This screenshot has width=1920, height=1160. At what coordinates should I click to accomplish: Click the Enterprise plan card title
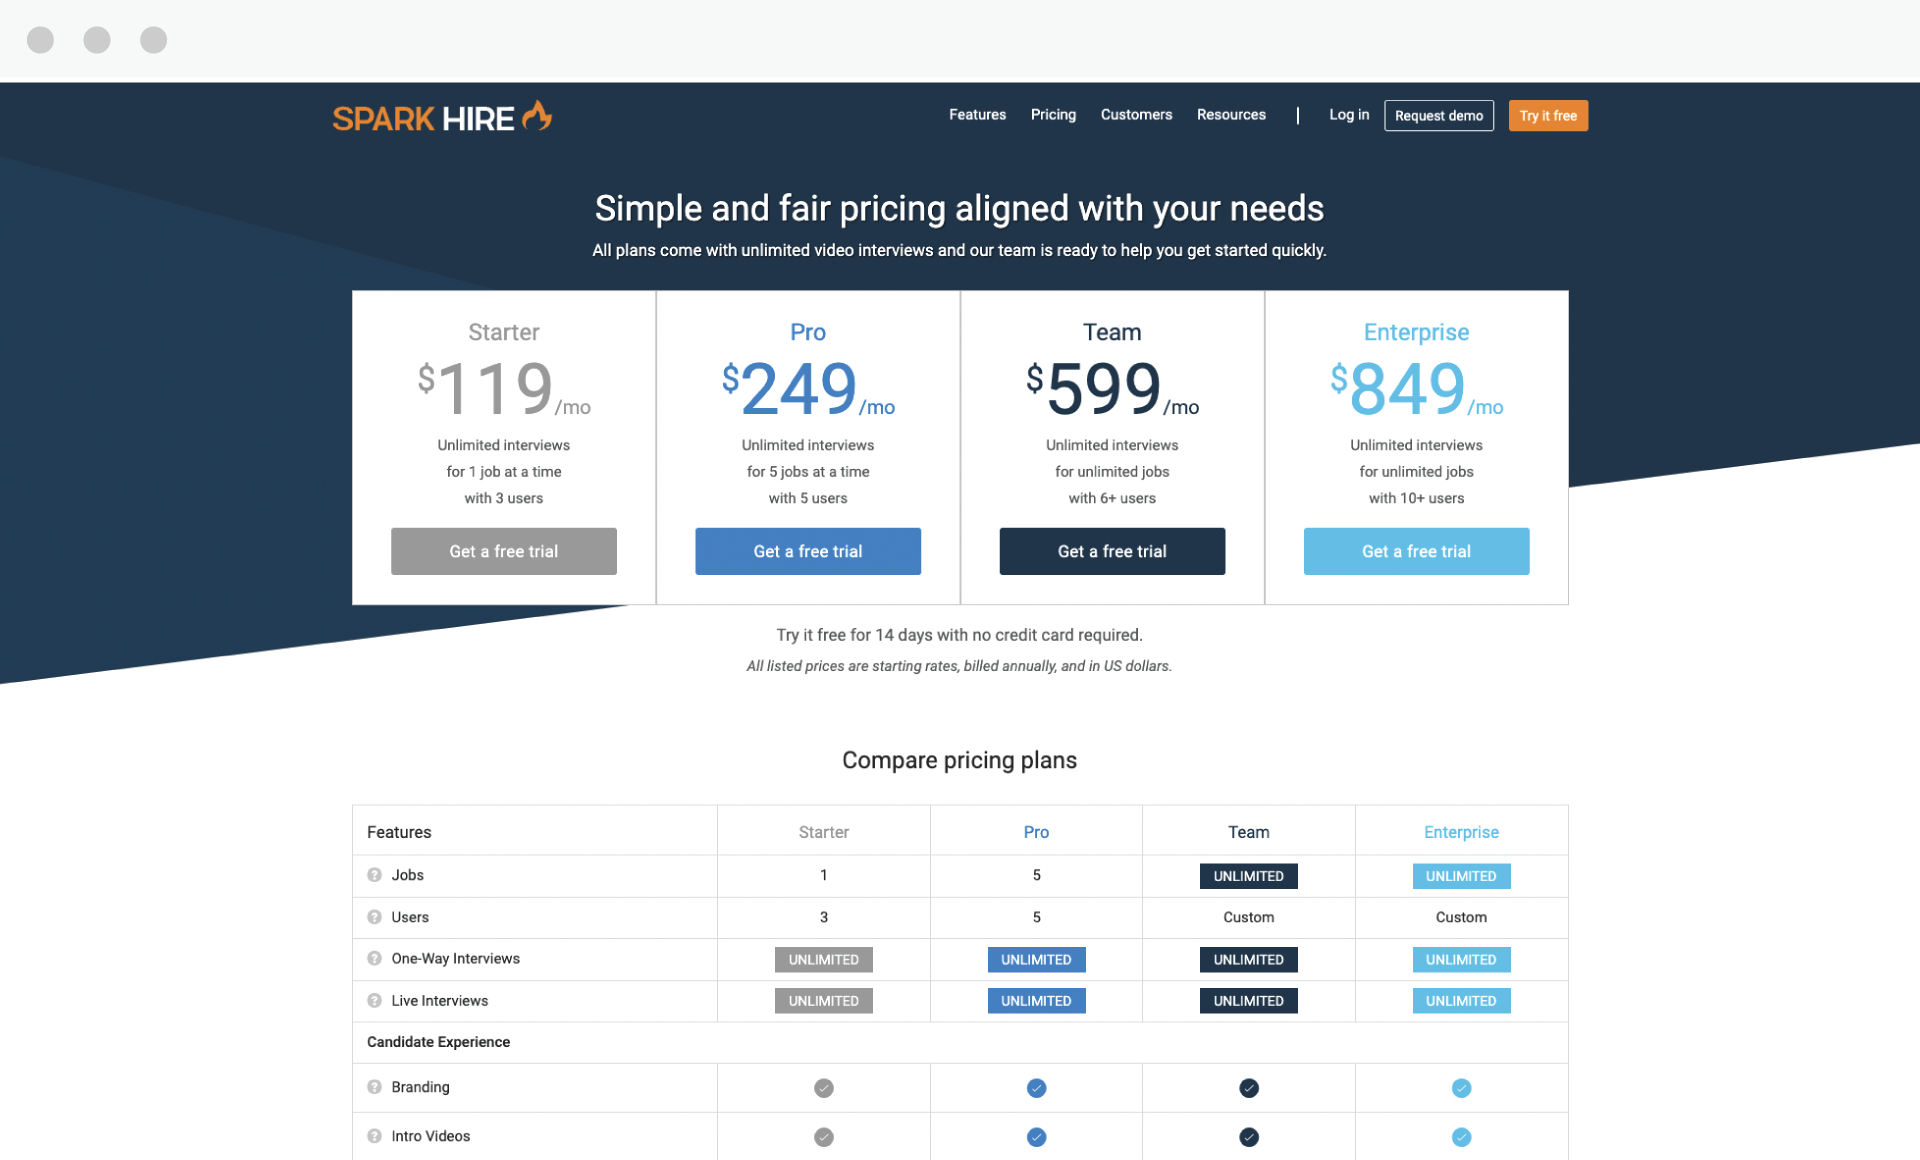[x=1416, y=332]
